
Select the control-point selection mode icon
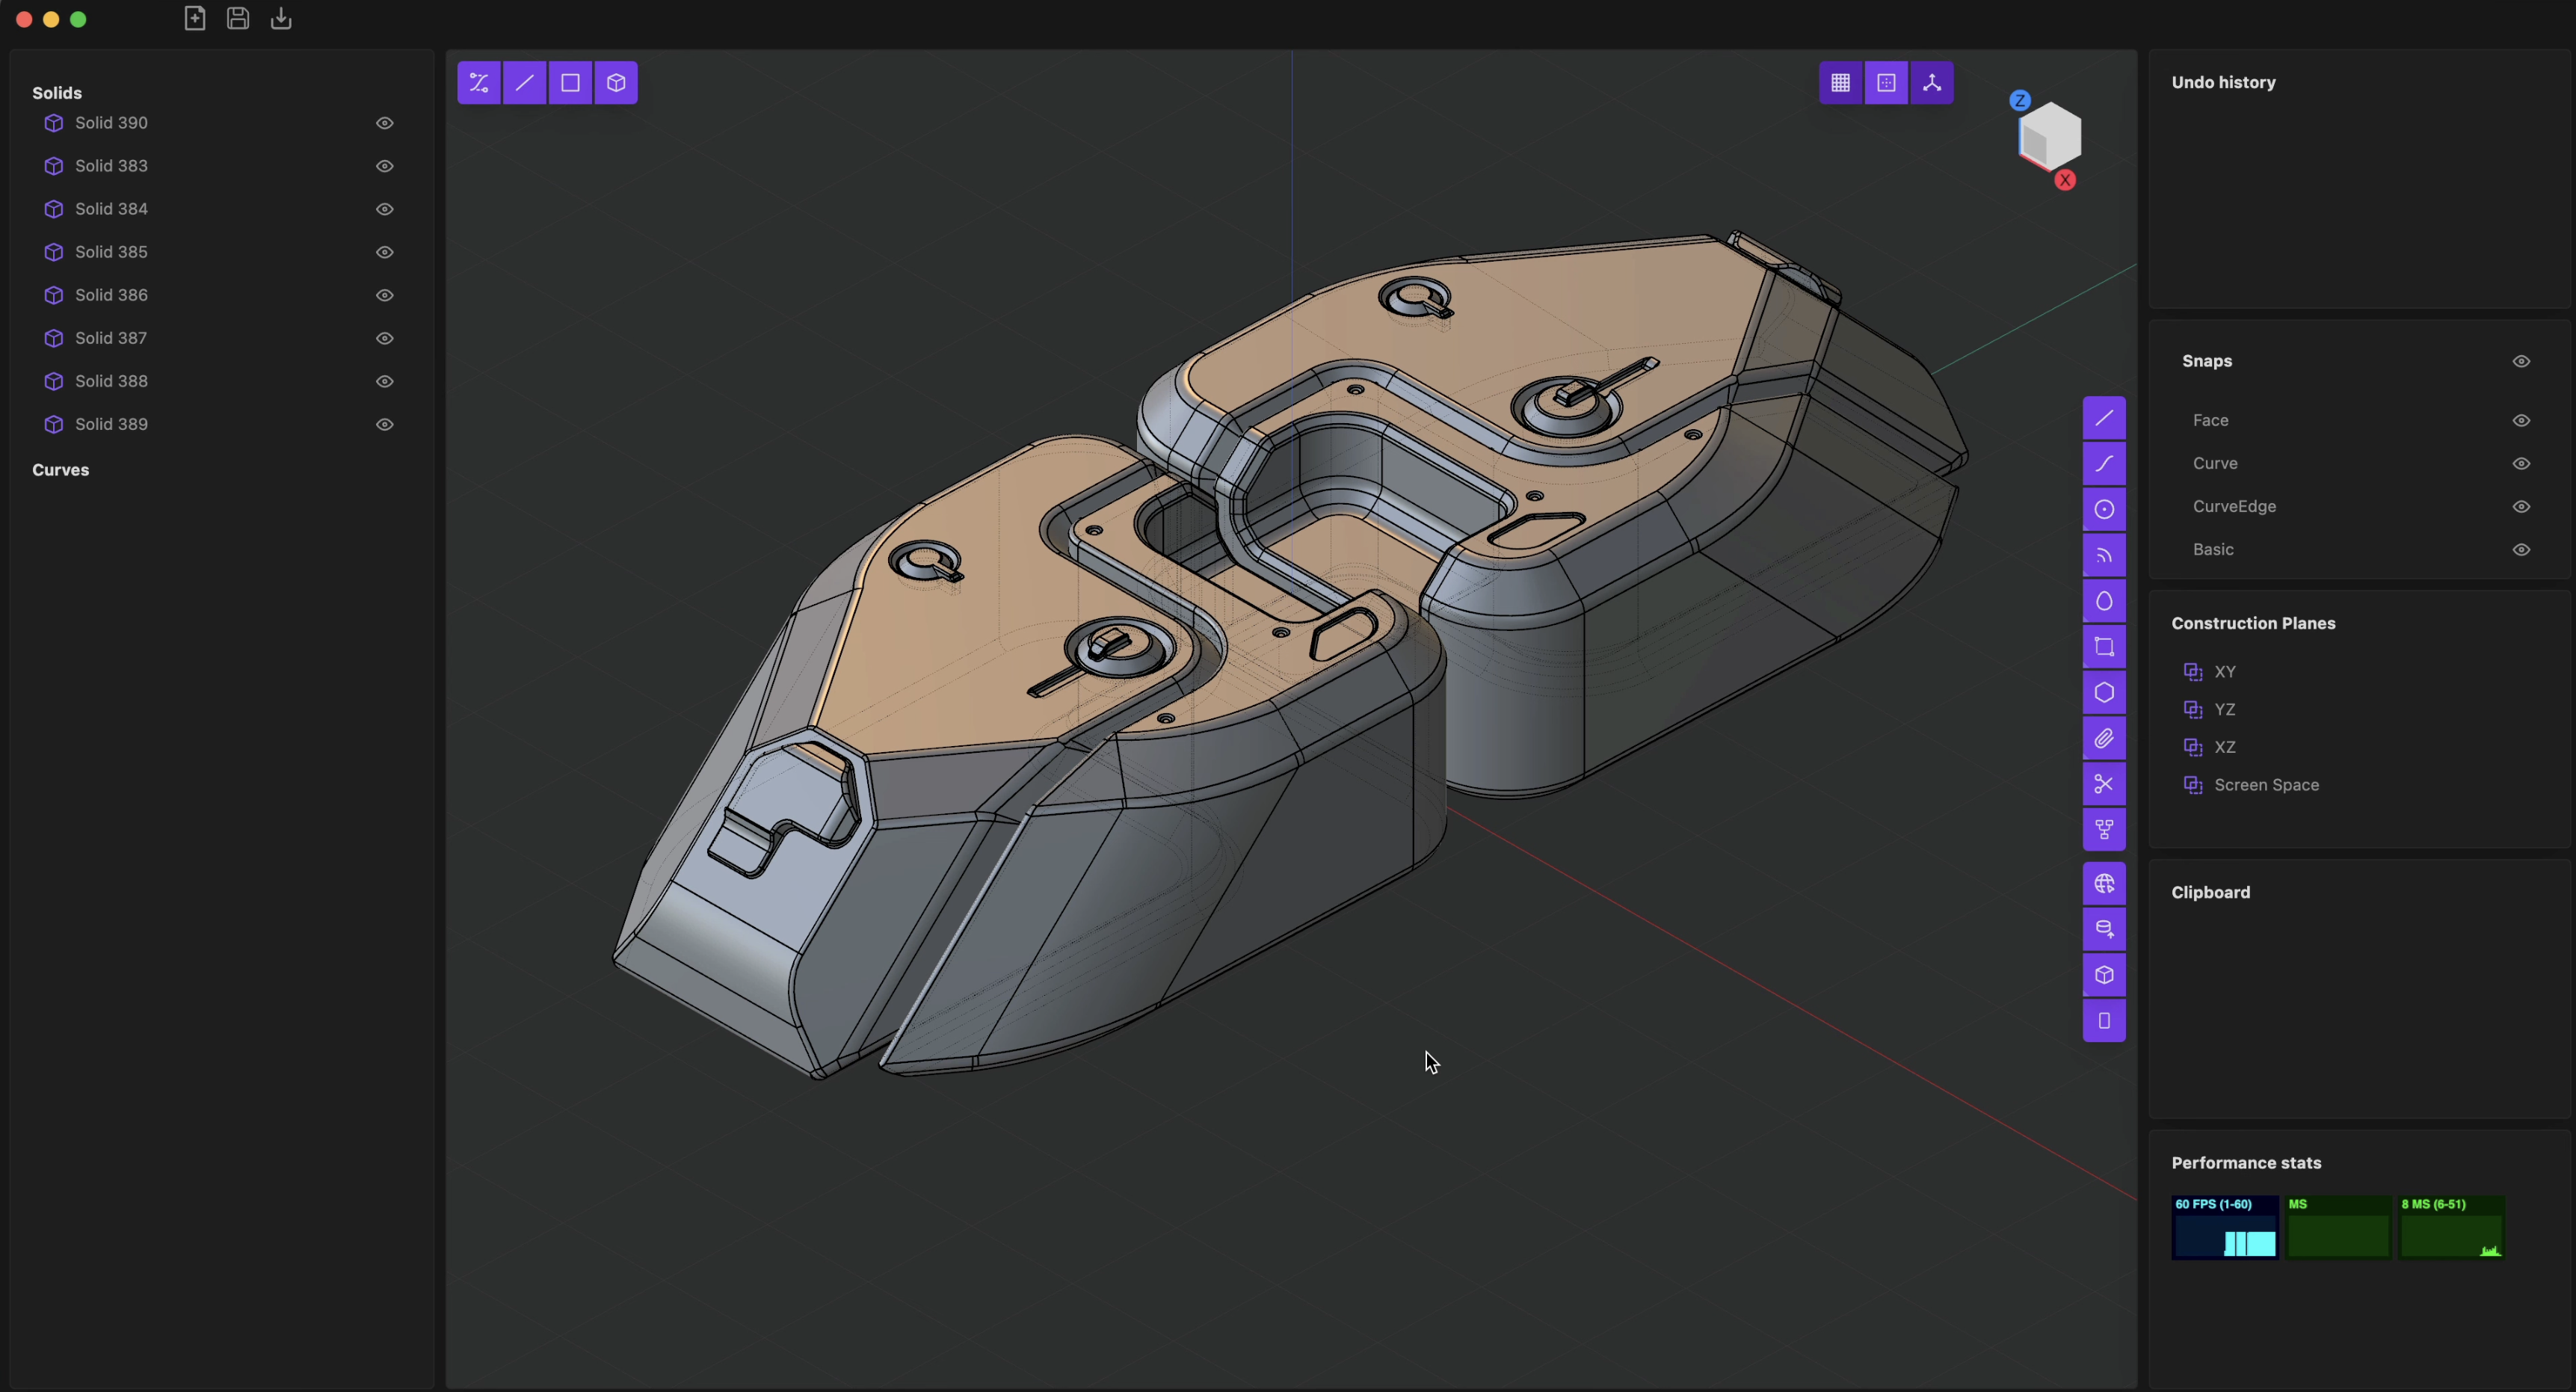pos(479,83)
